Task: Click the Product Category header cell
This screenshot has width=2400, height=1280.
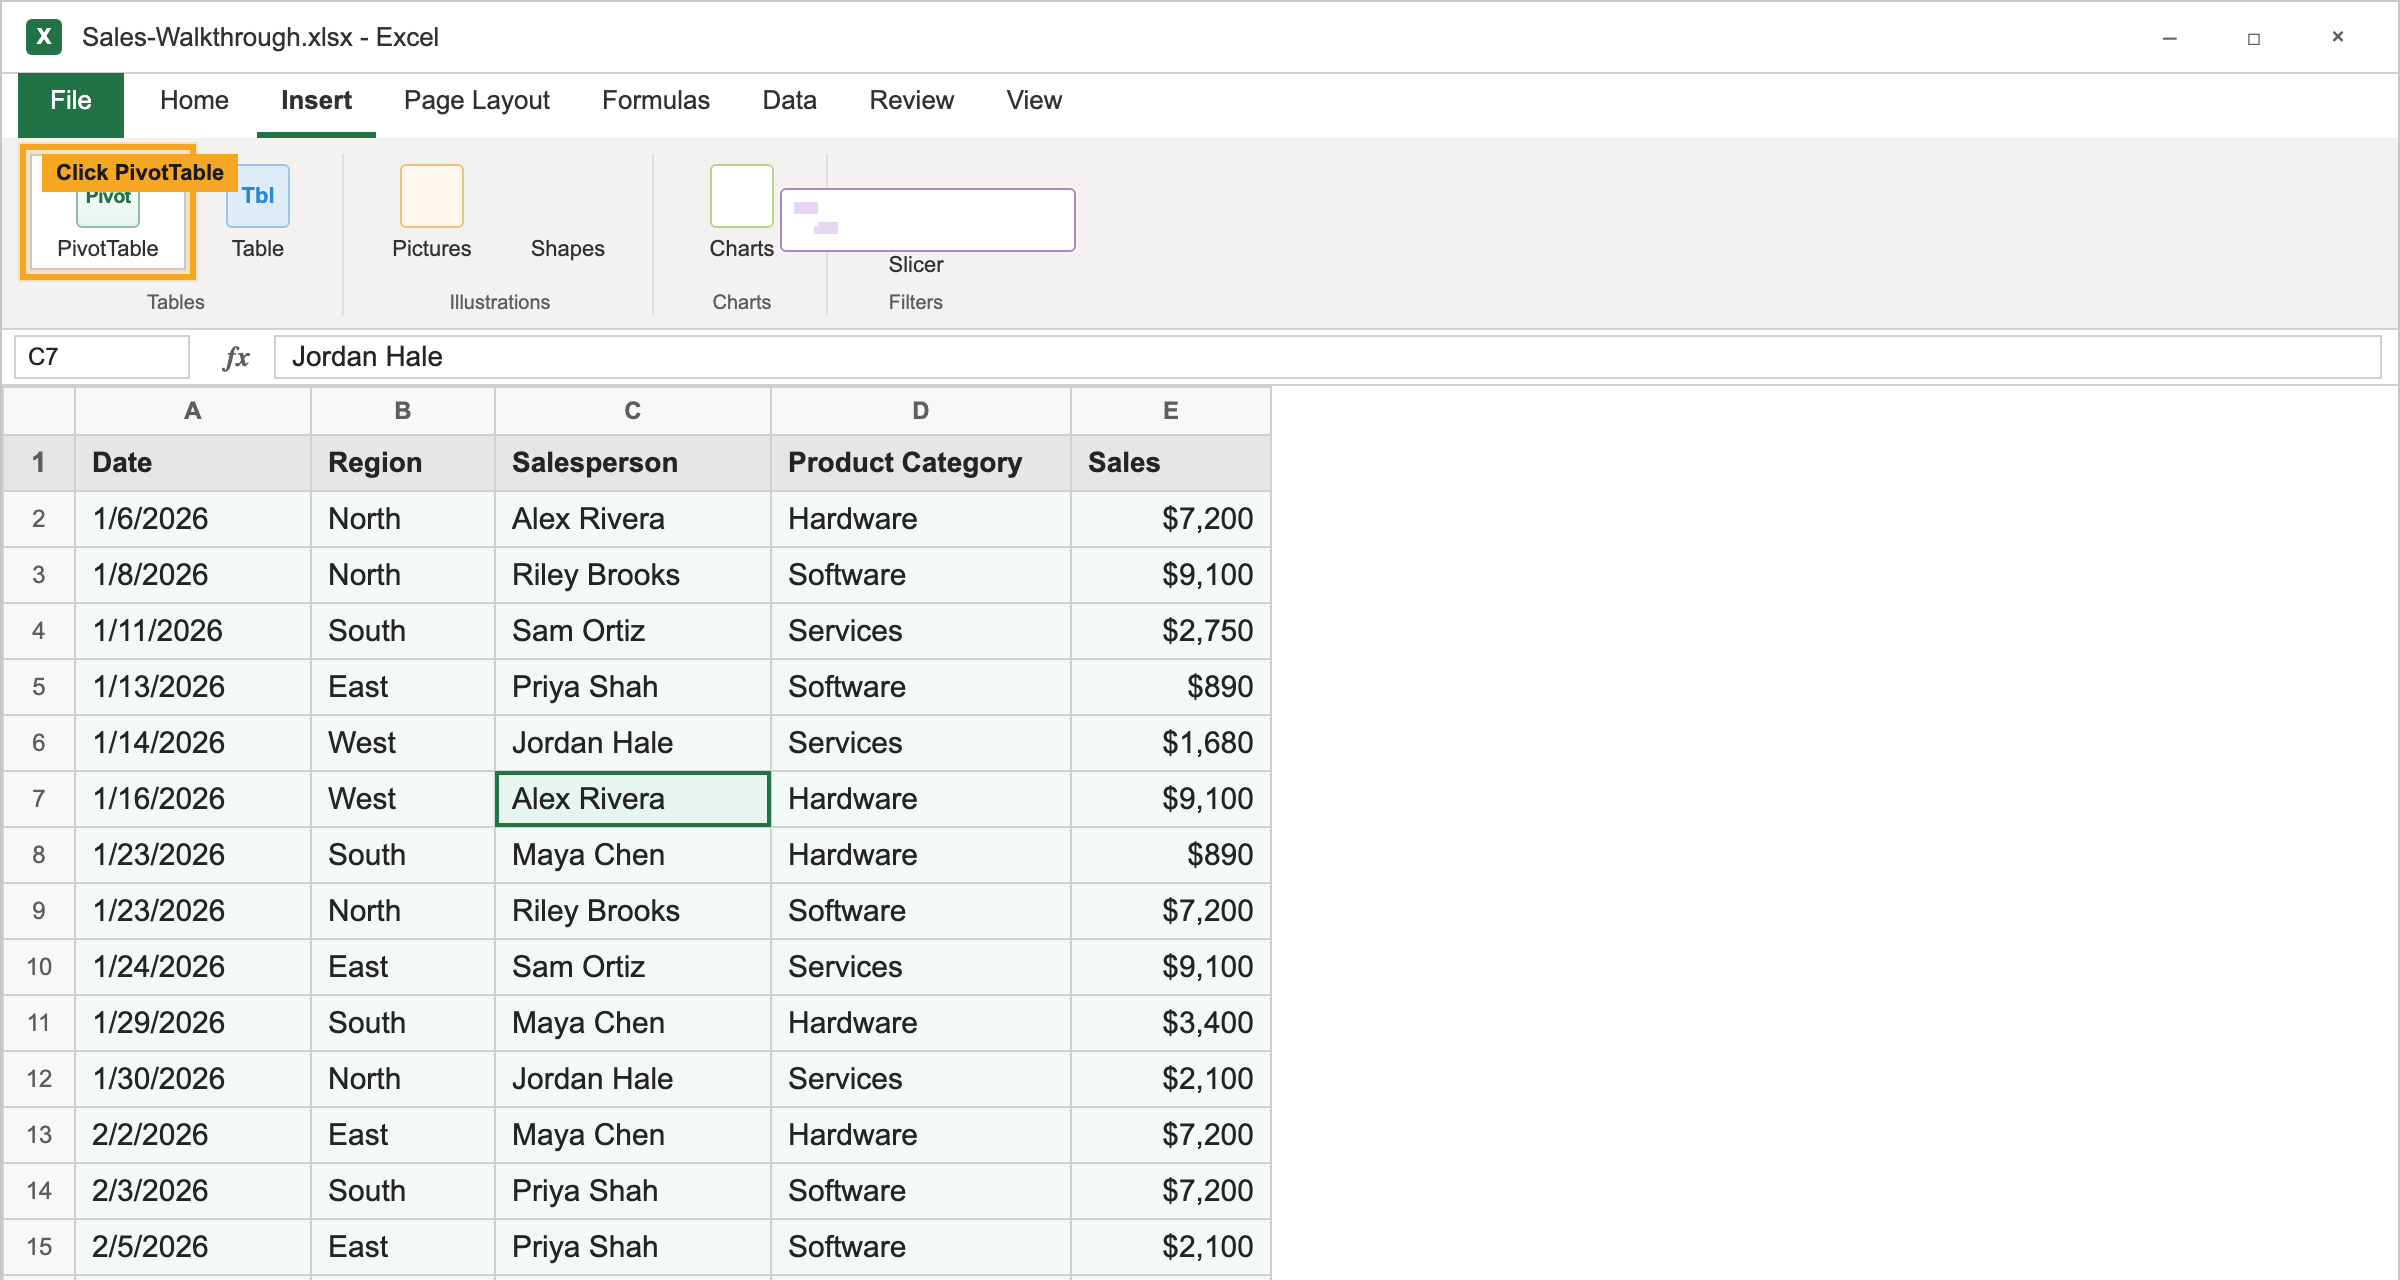Action: click(x=921, y=463)
